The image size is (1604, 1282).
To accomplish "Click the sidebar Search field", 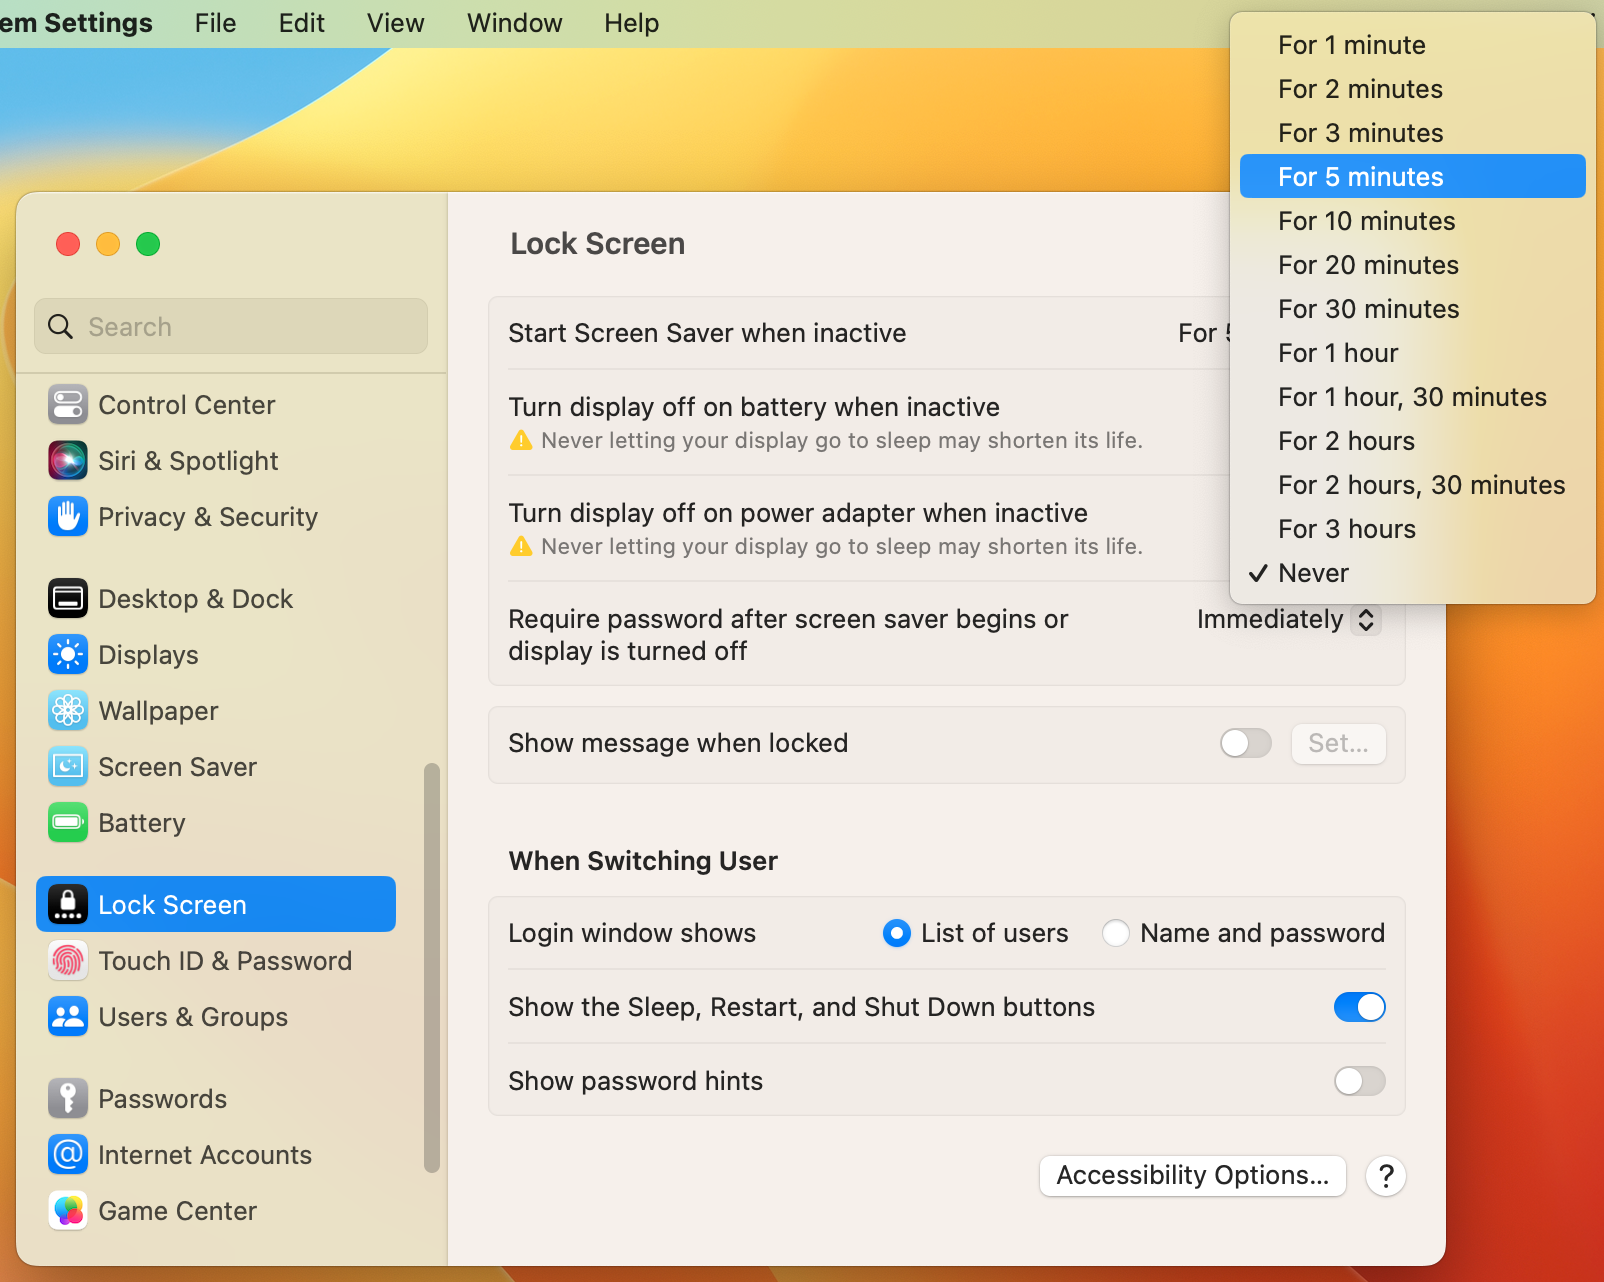I will click(x=231, y=327).
